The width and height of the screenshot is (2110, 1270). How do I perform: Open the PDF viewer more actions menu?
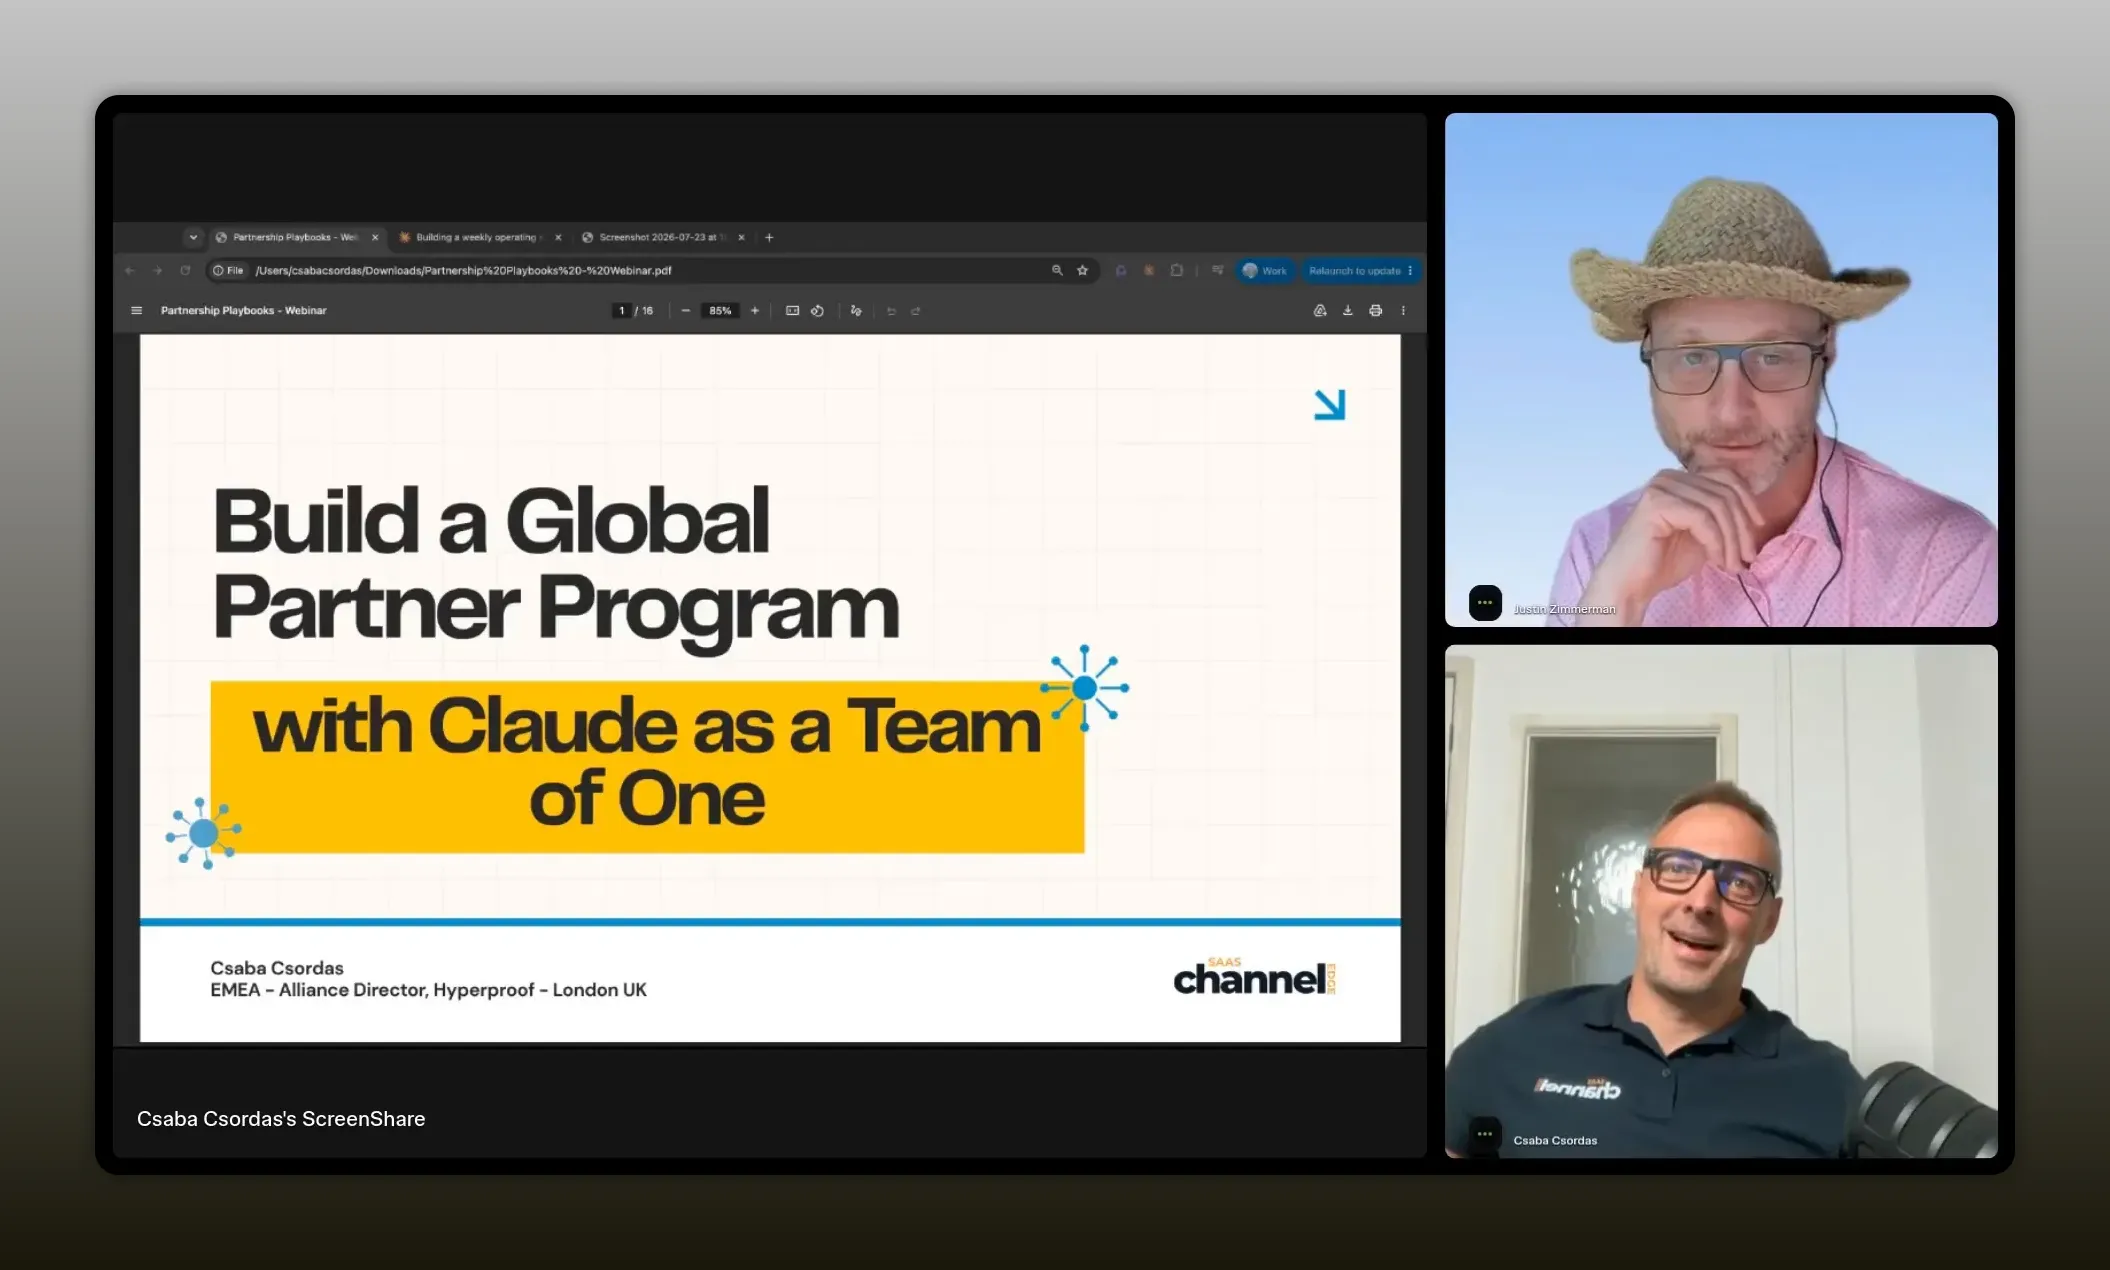pos(1403,311)
